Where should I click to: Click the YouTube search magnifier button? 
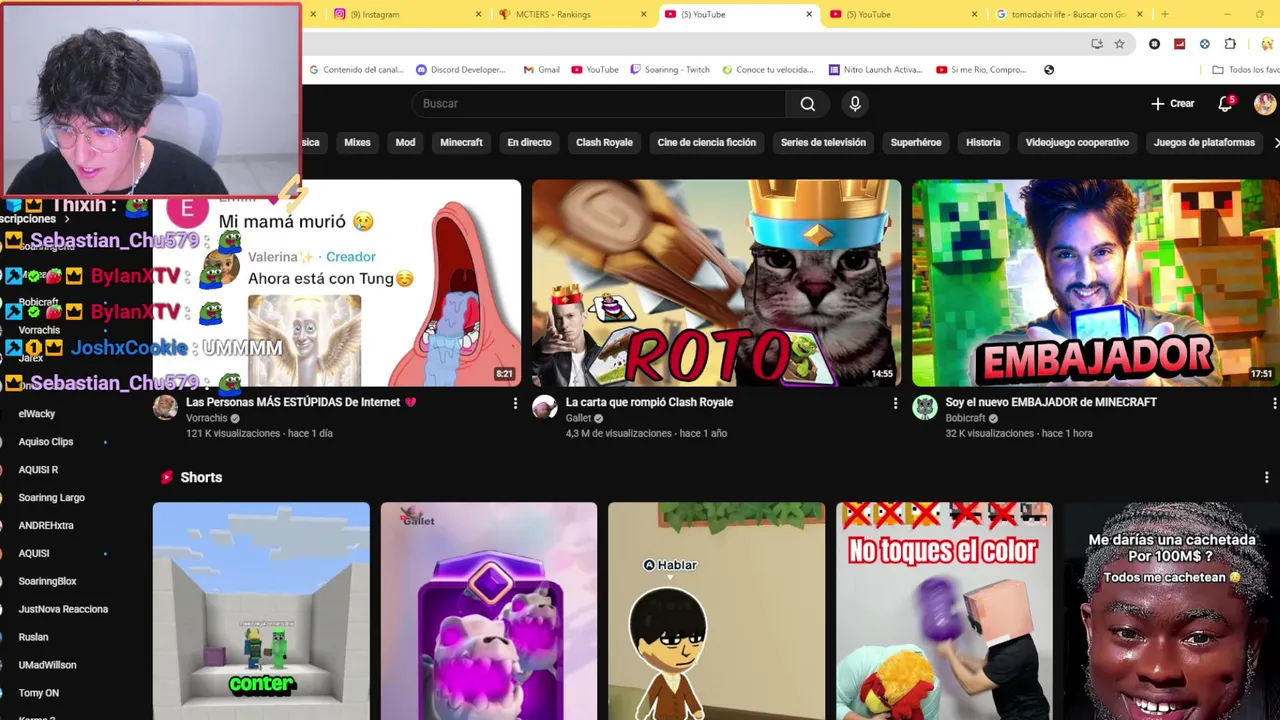coord(808,104)
